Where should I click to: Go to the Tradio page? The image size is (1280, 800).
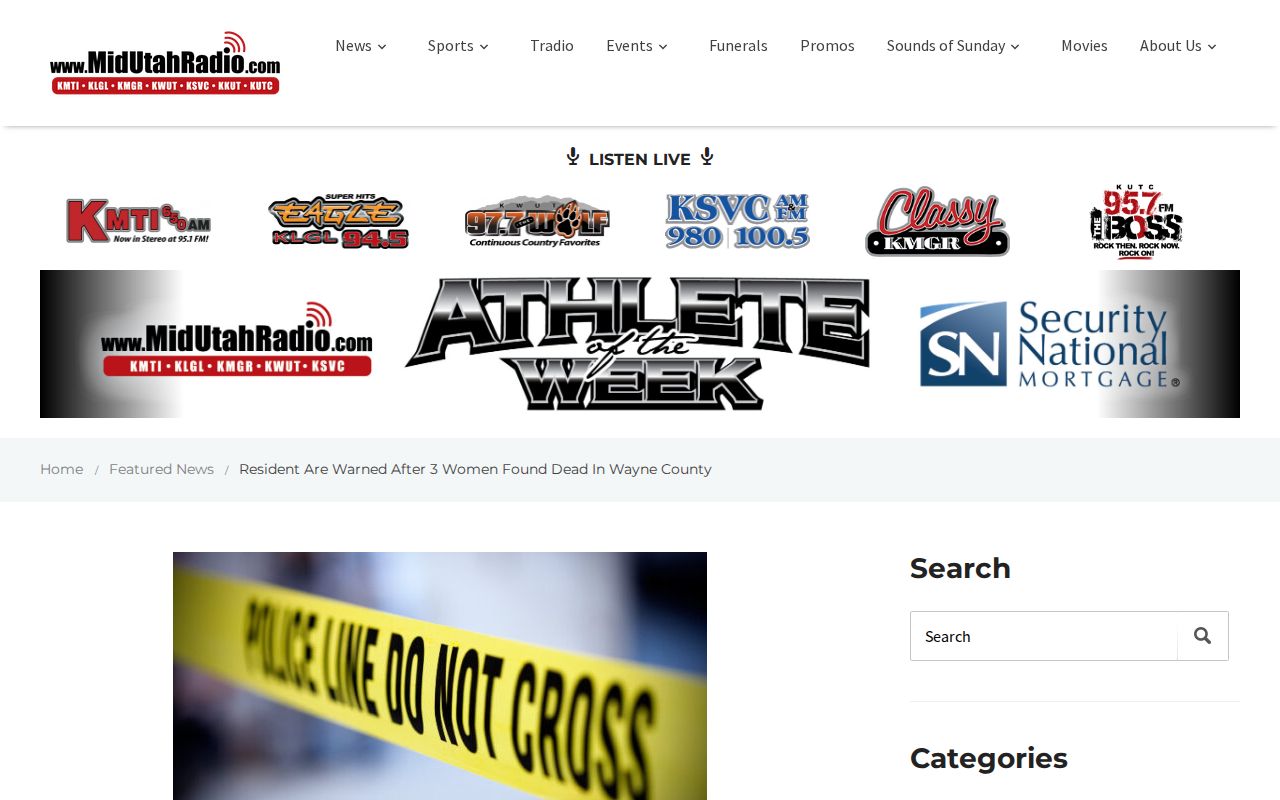coord(552,46)
